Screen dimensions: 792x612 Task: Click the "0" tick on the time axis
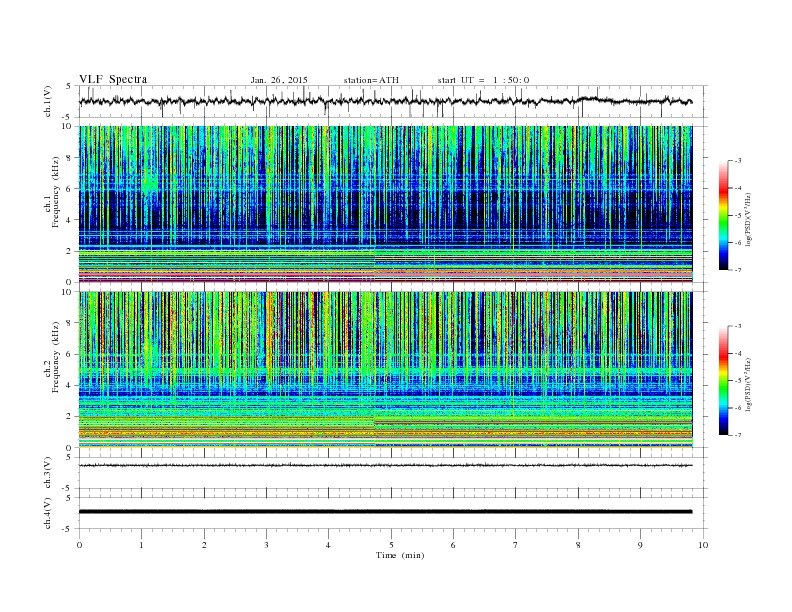point(79,545)
